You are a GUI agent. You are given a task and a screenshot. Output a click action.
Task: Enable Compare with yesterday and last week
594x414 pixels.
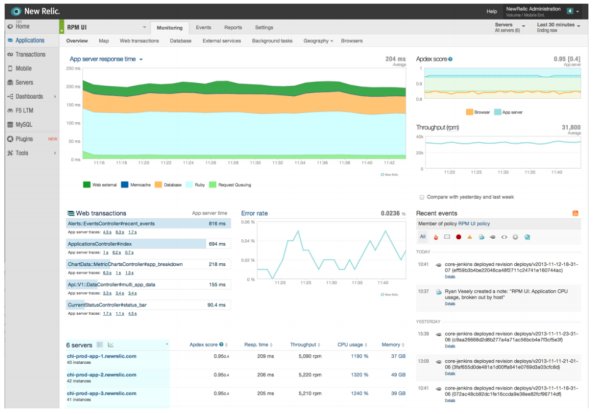click(422, 197)
